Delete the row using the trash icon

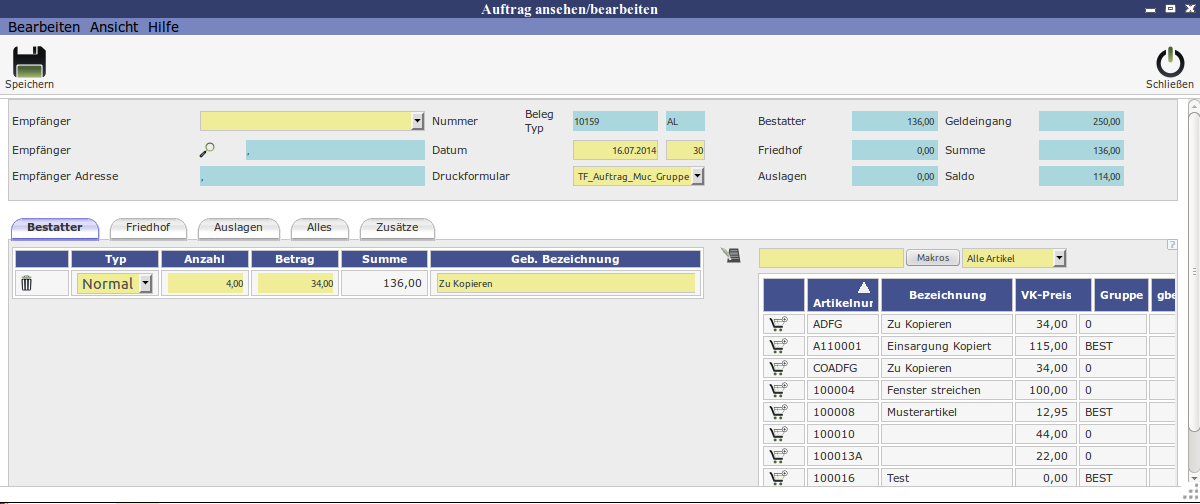click(x=27, y=284)
